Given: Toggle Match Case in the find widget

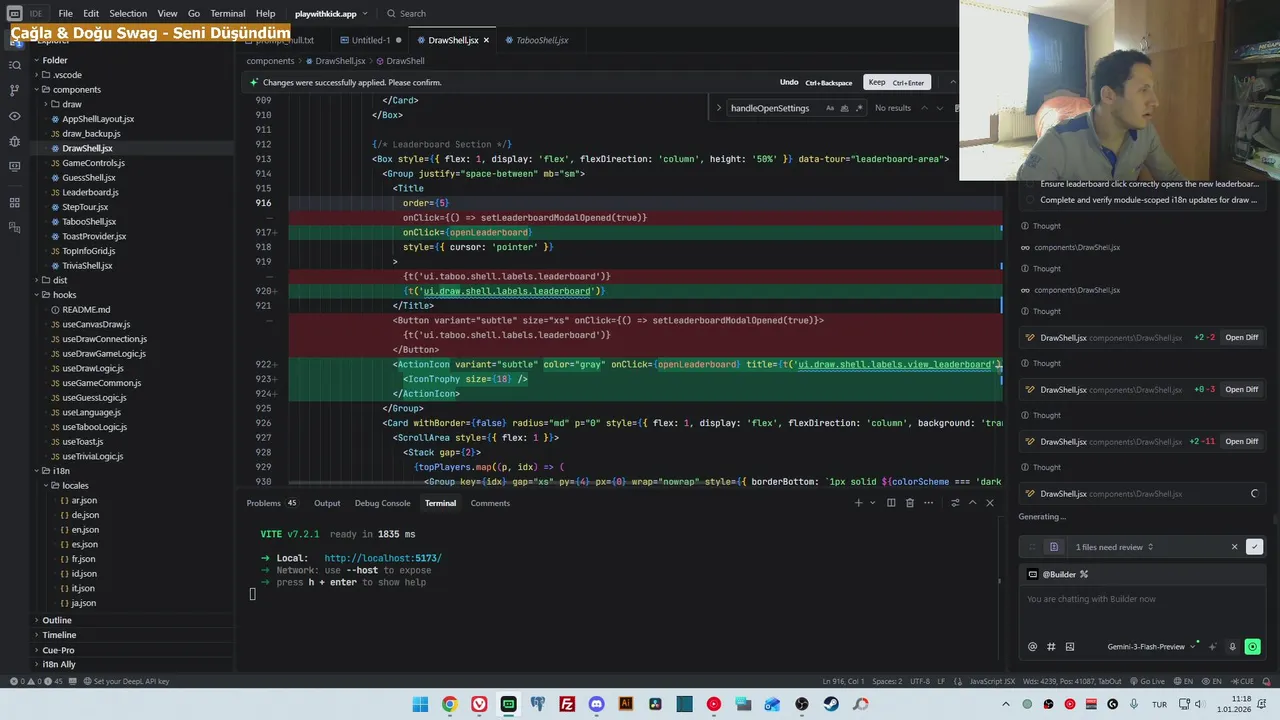Looking at the screenshot, I should point(830,108).
